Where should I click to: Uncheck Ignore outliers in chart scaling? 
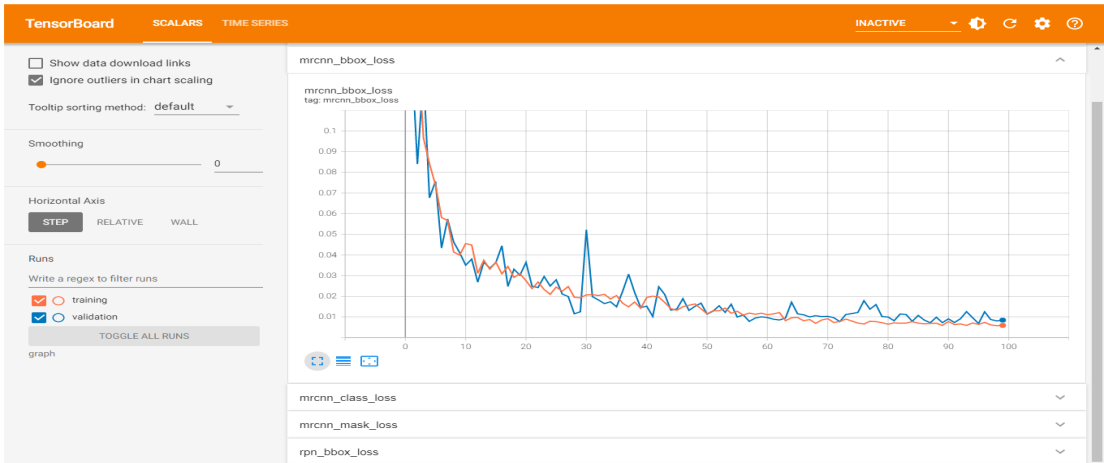[x=37, y=80]
